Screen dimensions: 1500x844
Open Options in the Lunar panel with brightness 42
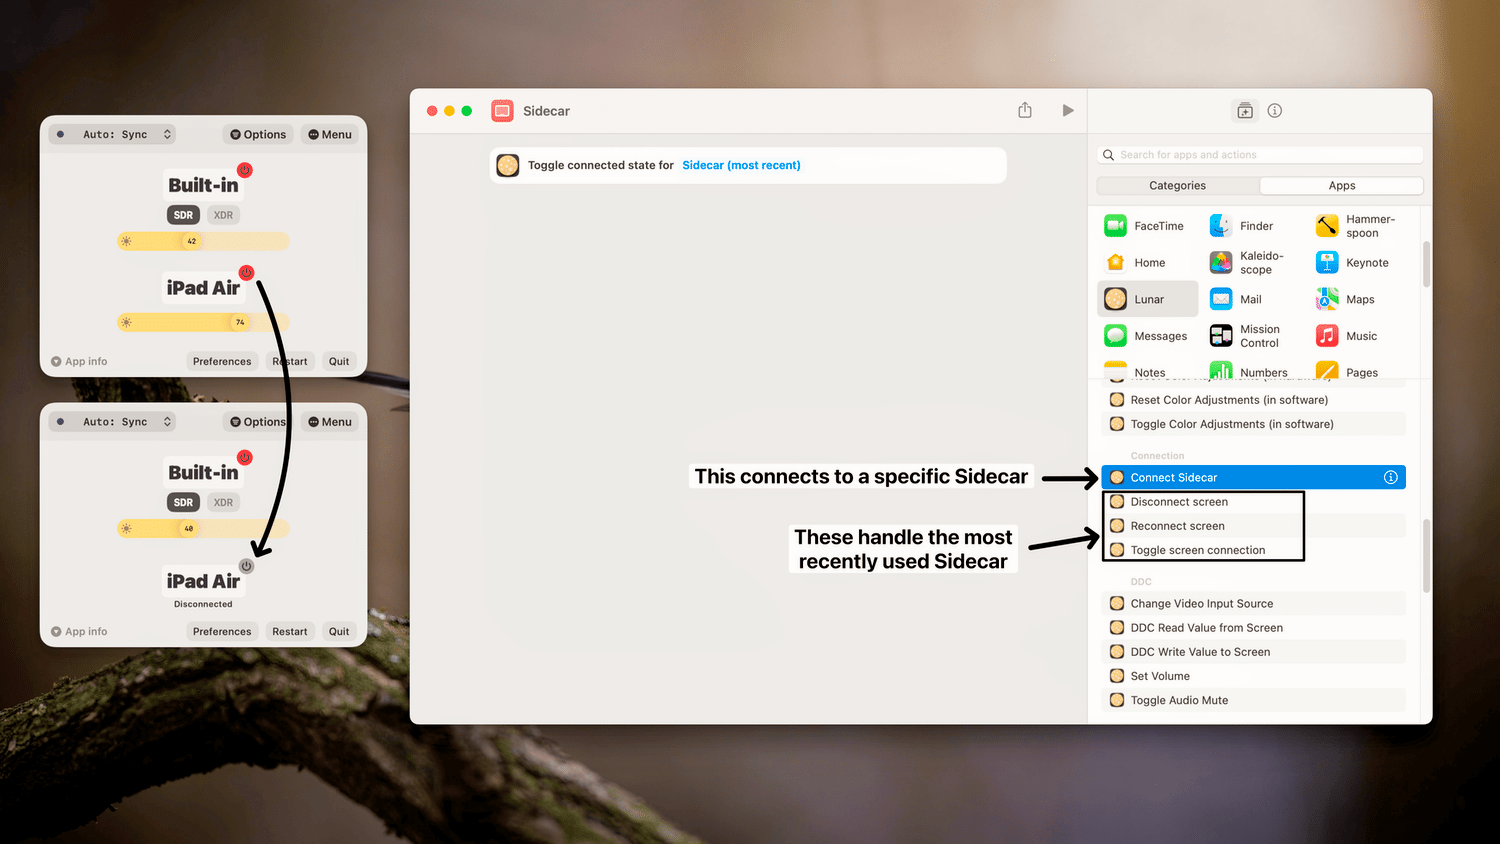258,134
